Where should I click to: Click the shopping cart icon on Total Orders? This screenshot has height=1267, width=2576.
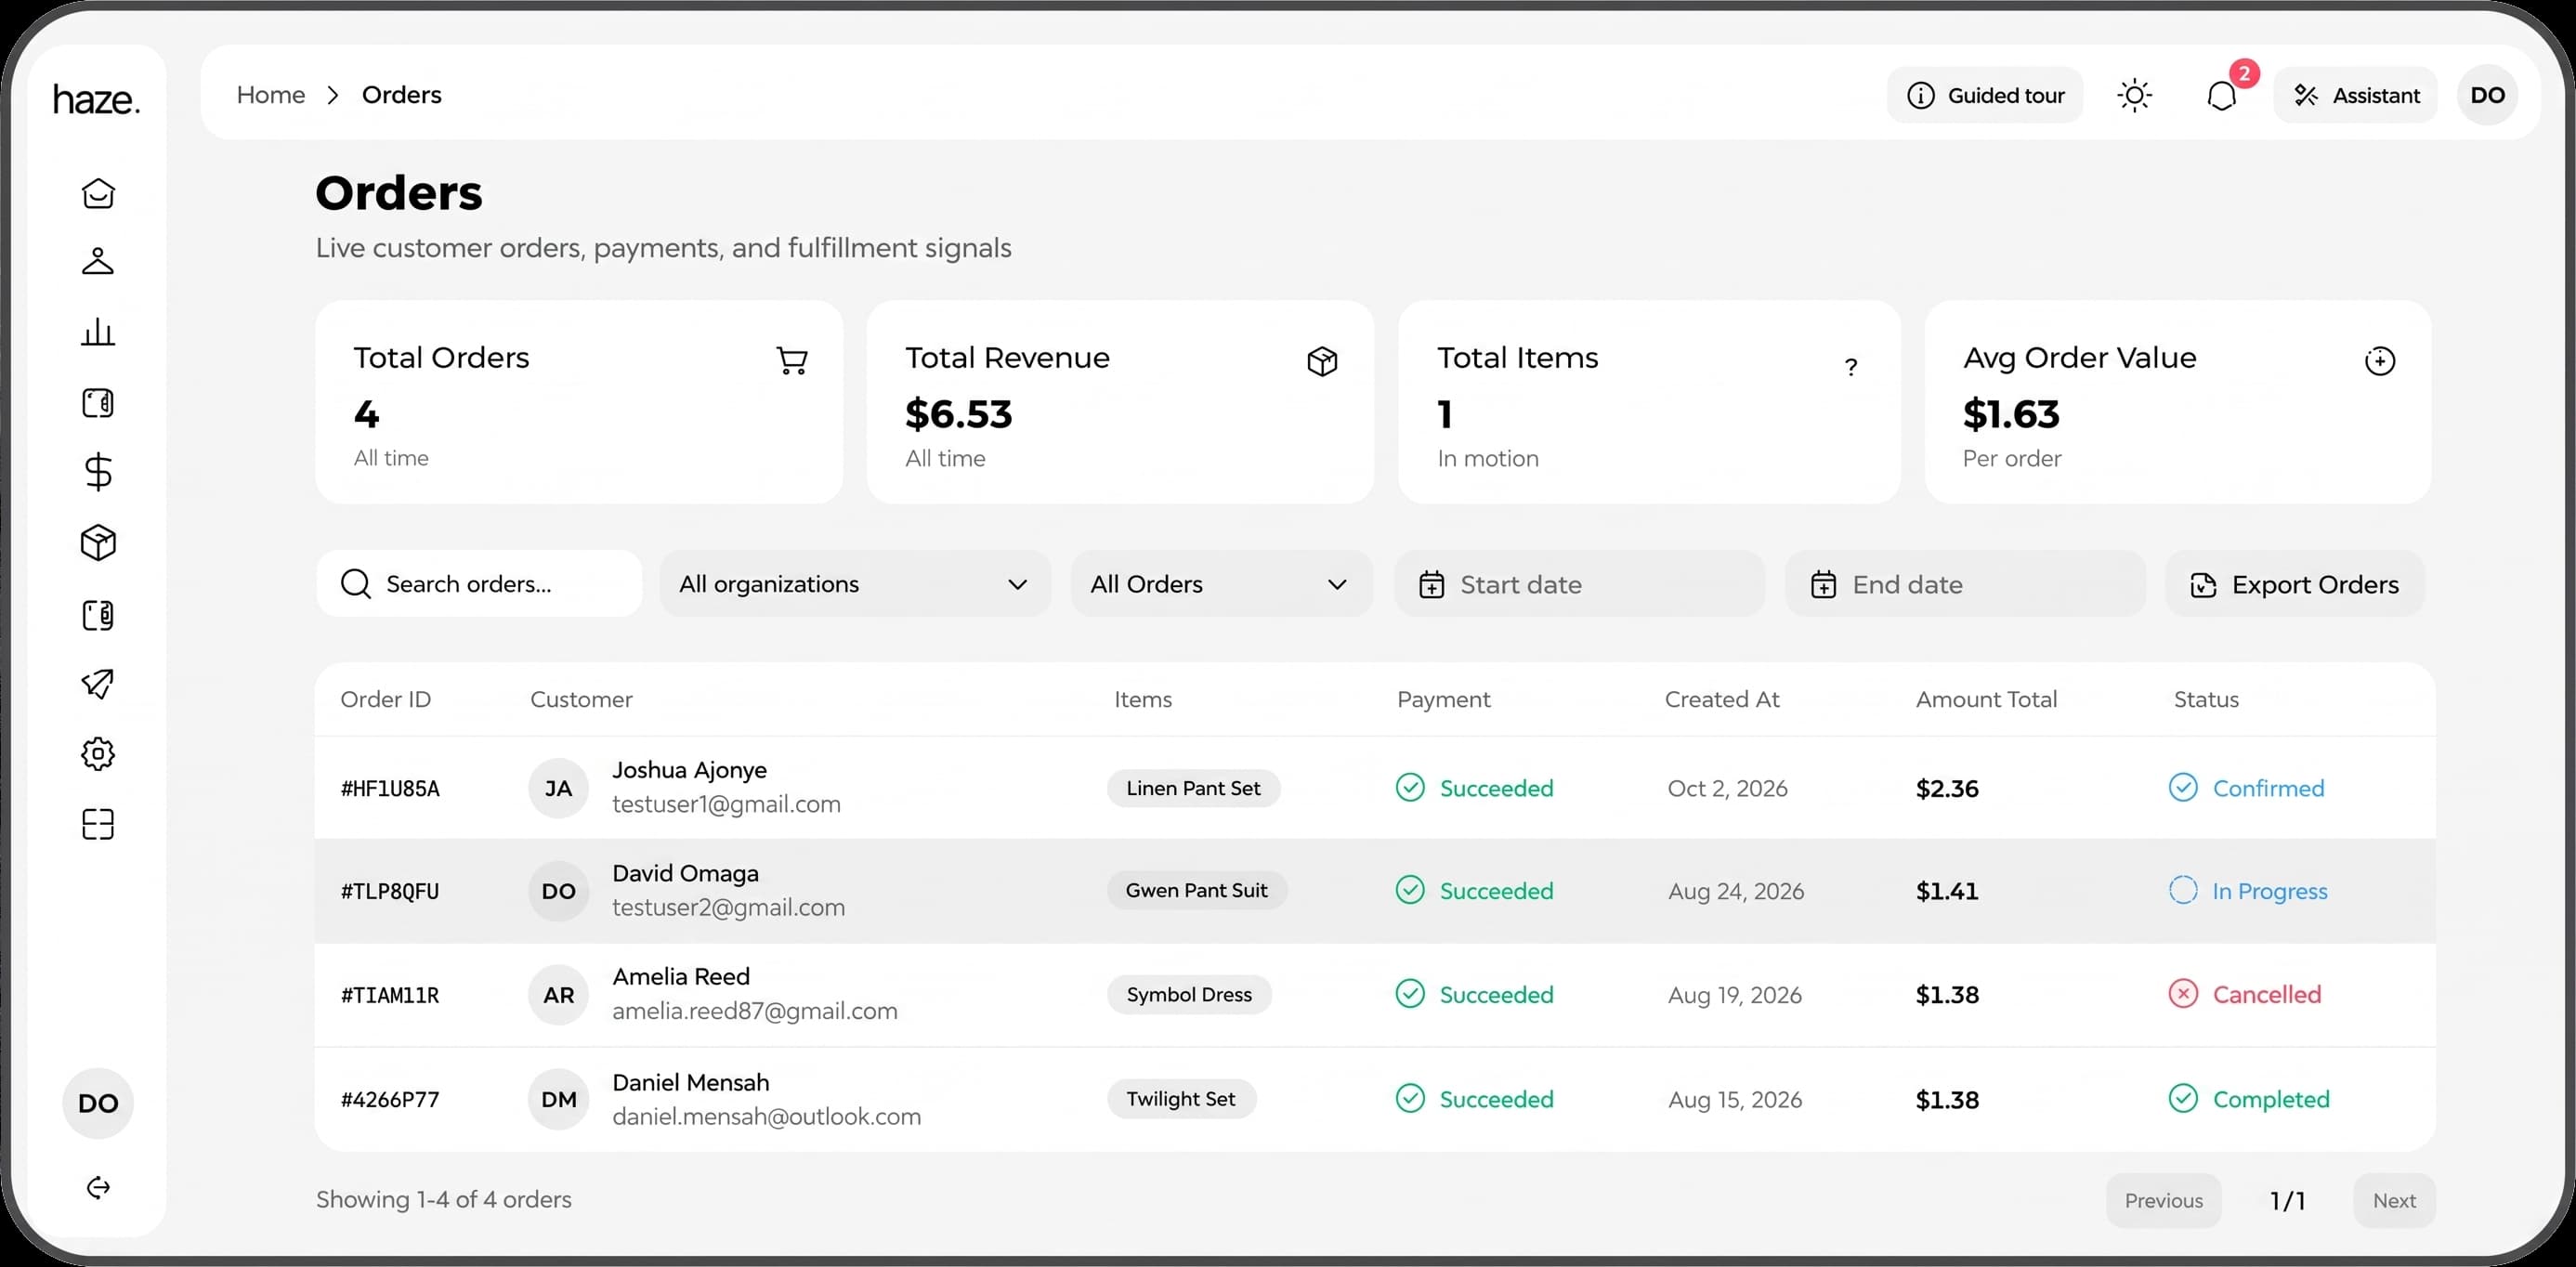tap(792, 361)
